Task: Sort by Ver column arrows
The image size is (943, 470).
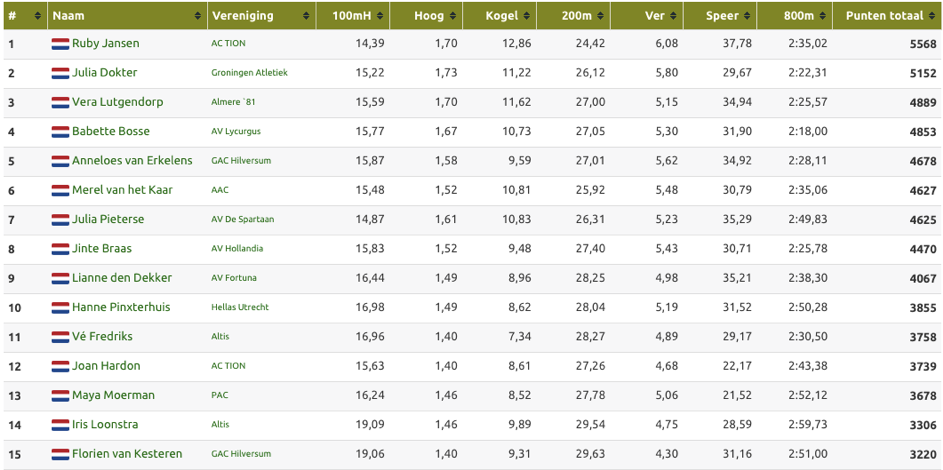Action: tap(674, 17)
